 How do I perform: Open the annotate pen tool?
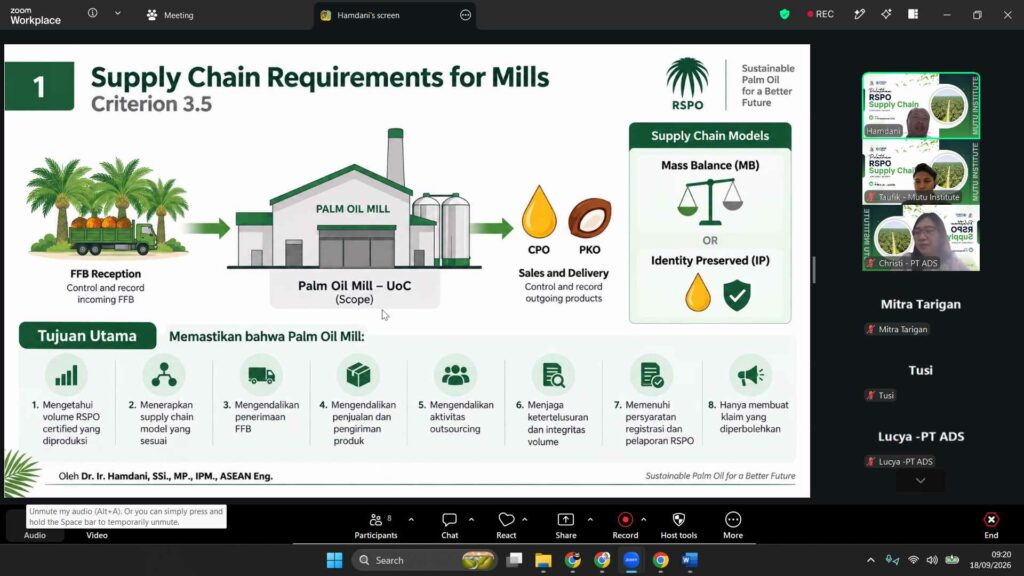859,14
